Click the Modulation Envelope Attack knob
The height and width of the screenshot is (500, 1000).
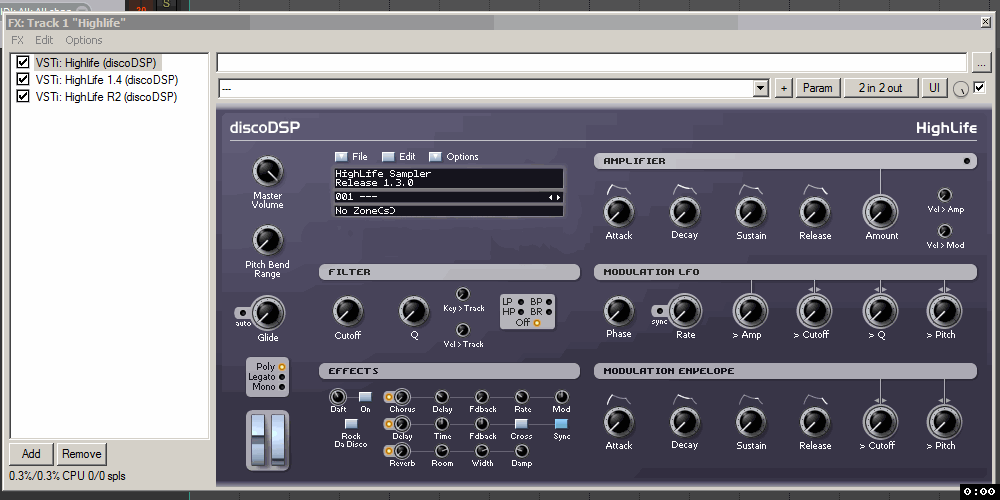click(x=619, y=423)
